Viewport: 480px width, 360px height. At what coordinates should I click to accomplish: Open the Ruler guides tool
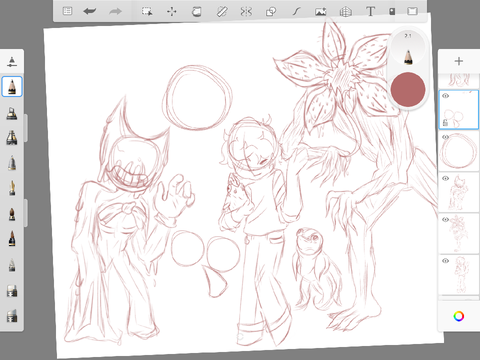[222, 12]
